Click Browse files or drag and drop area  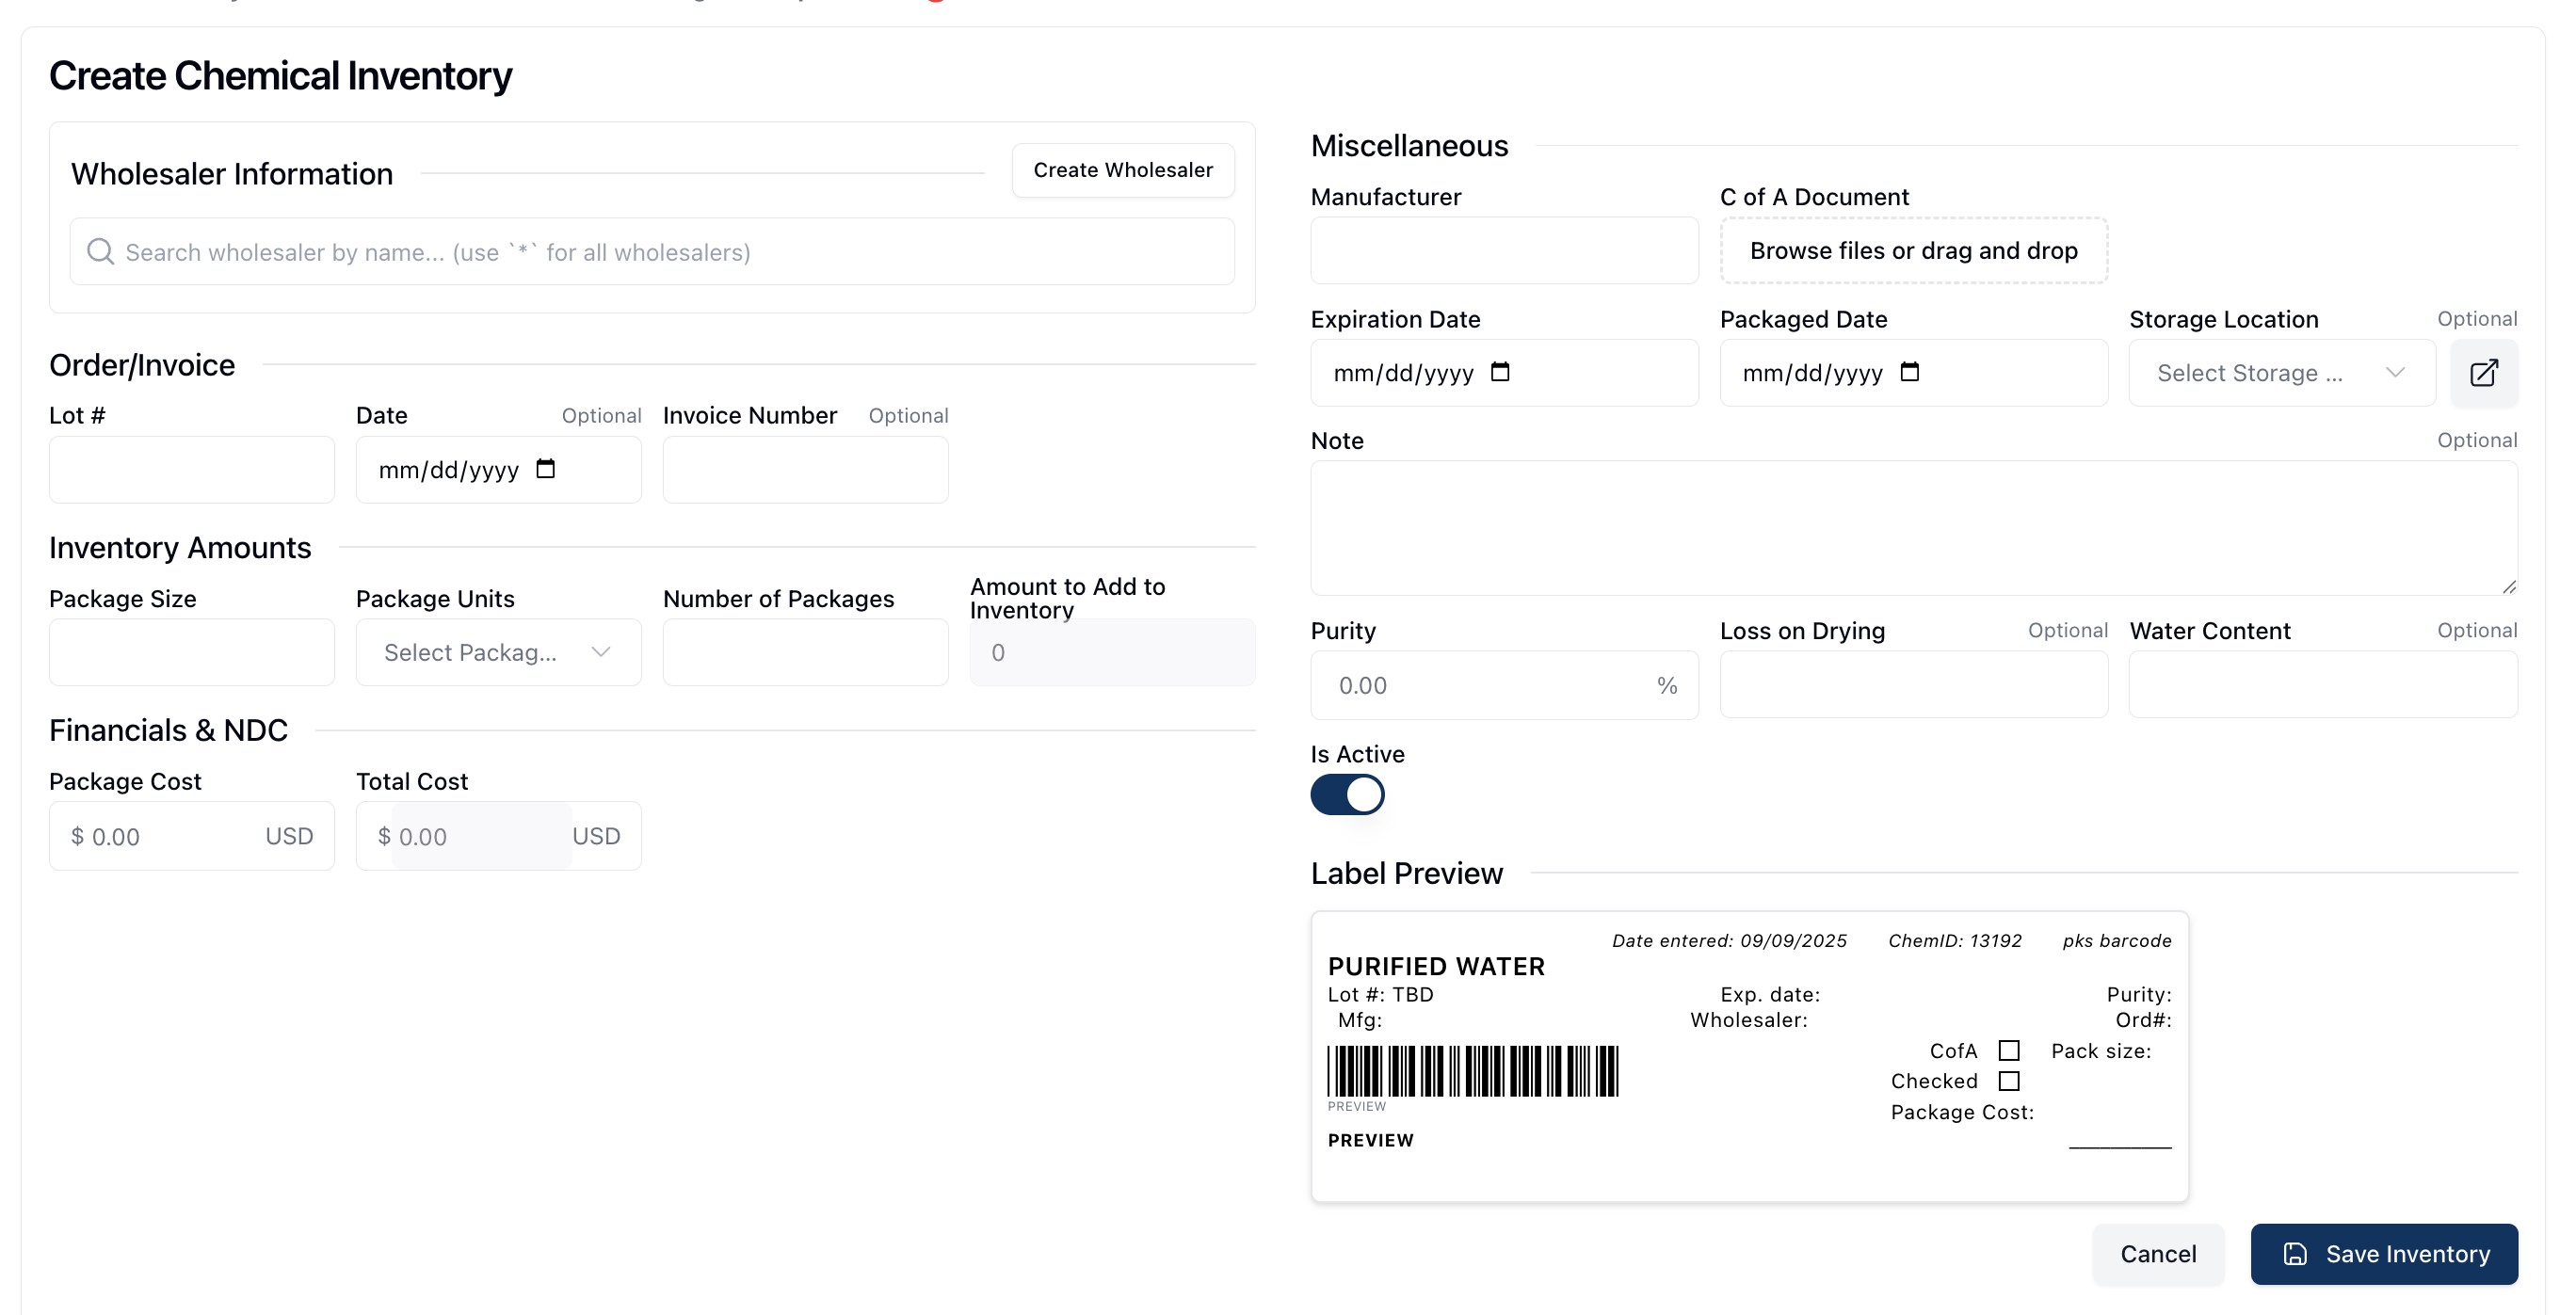tap(1913, 251)
